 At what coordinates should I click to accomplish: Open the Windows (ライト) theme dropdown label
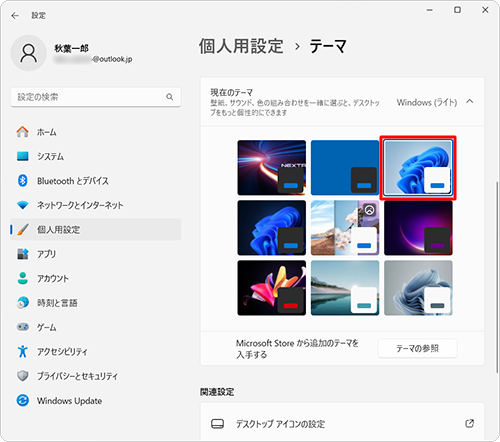click(x=427, y=102)
